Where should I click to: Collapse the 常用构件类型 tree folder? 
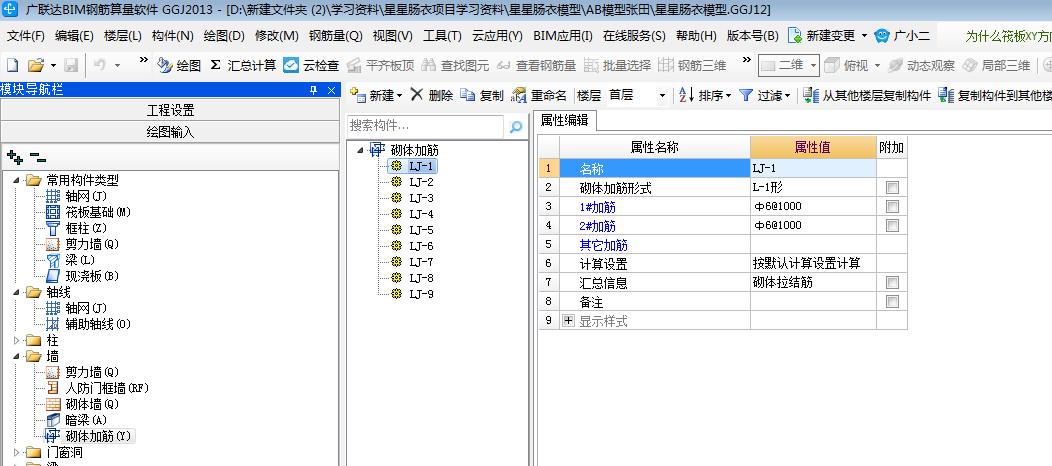pos(16,180)
